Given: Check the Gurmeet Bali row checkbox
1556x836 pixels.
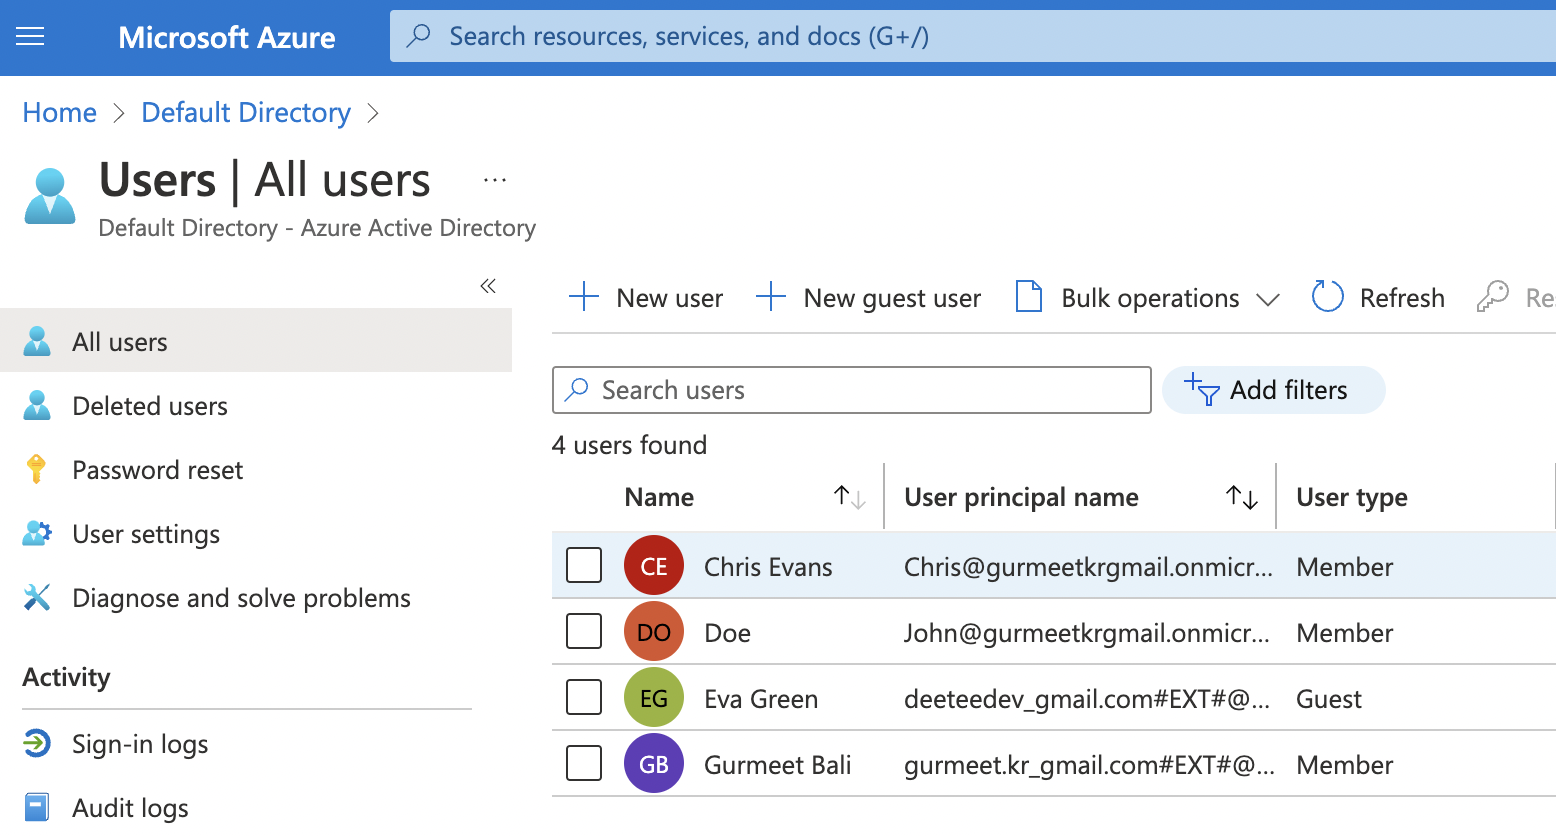Looking at the screenshot, I should [x=584, y=763].
